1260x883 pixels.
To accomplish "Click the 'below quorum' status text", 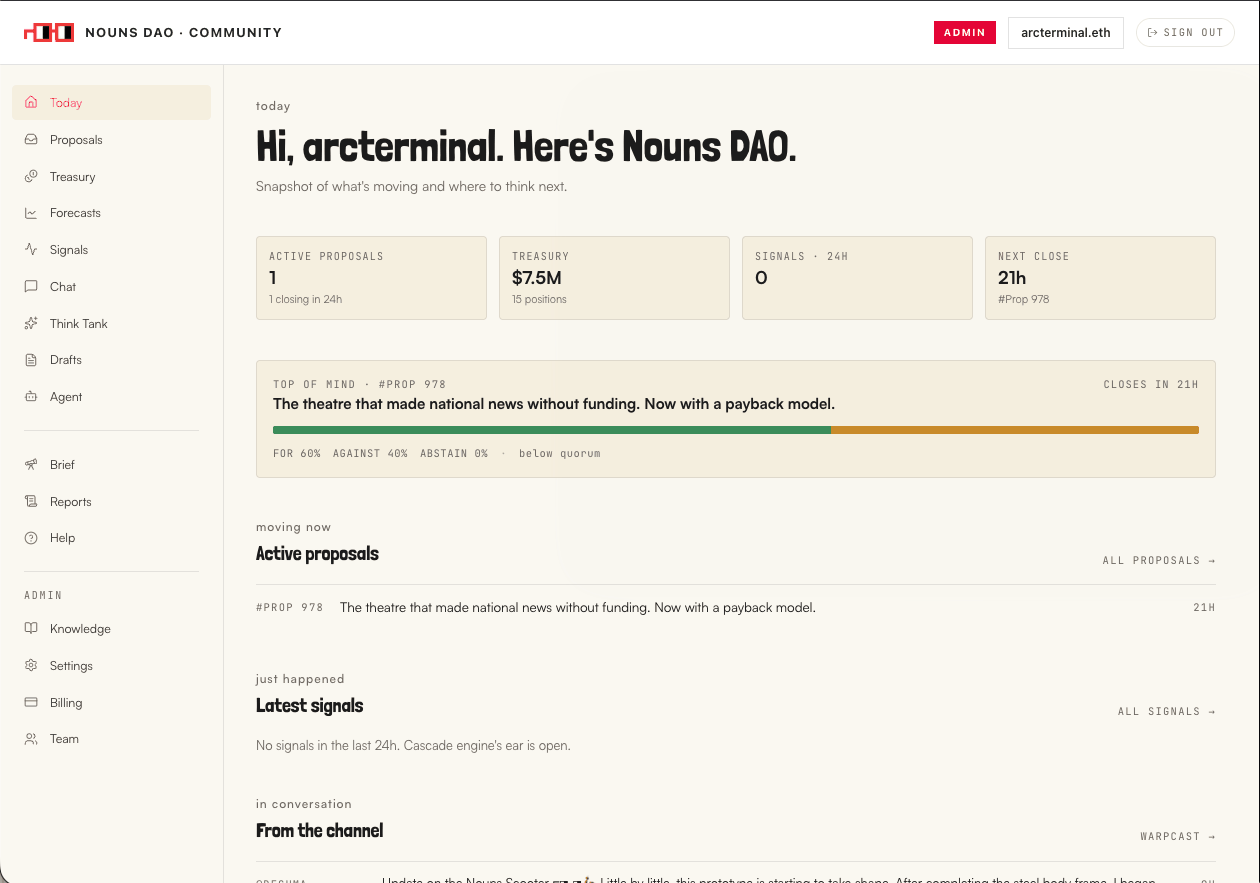I will click(x=560, y=453).
